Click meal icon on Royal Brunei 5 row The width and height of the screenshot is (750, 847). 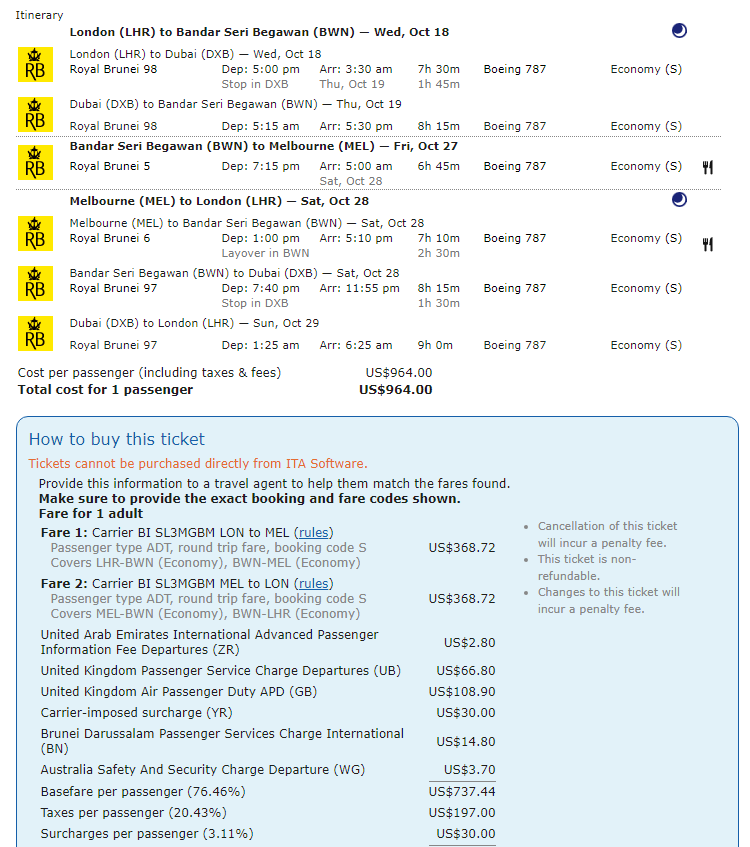(708, 167)
